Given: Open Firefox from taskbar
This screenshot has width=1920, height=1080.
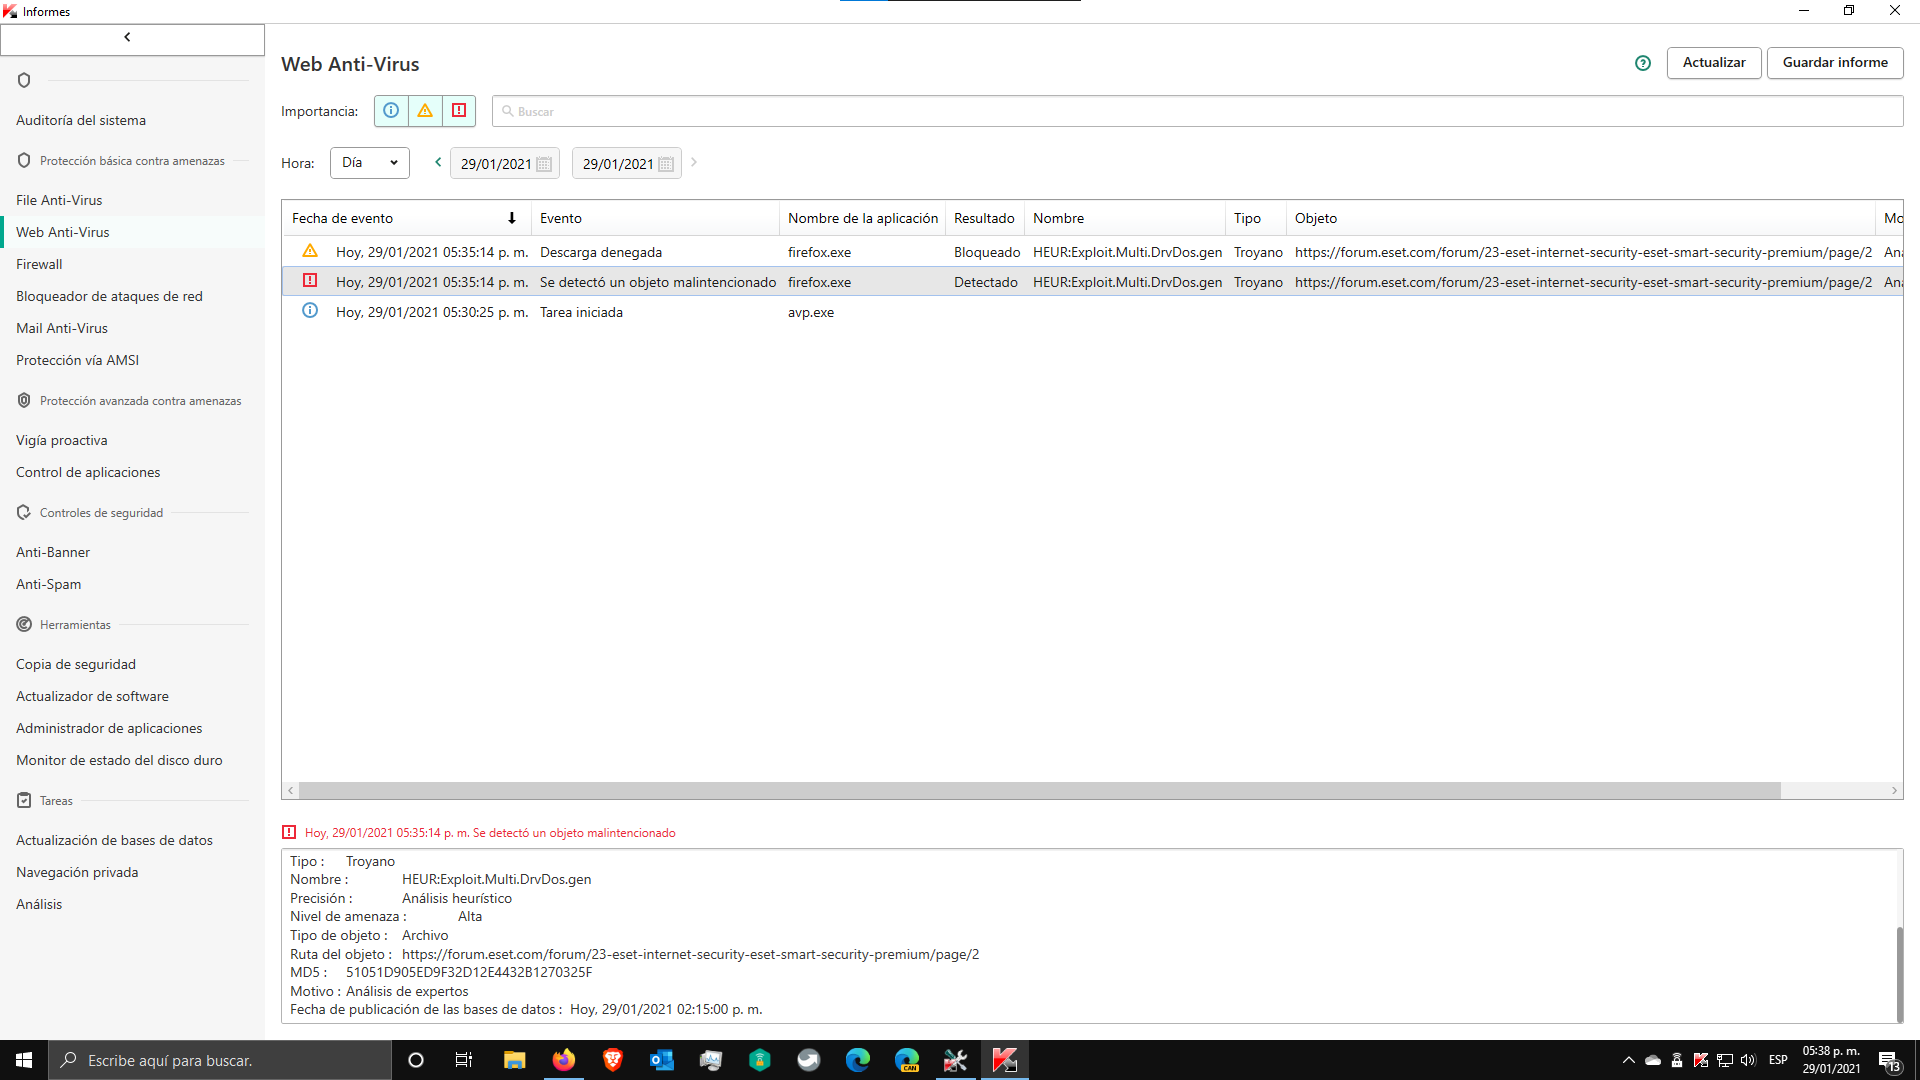Looking at the screenshot, I should tap(564, 1060).
